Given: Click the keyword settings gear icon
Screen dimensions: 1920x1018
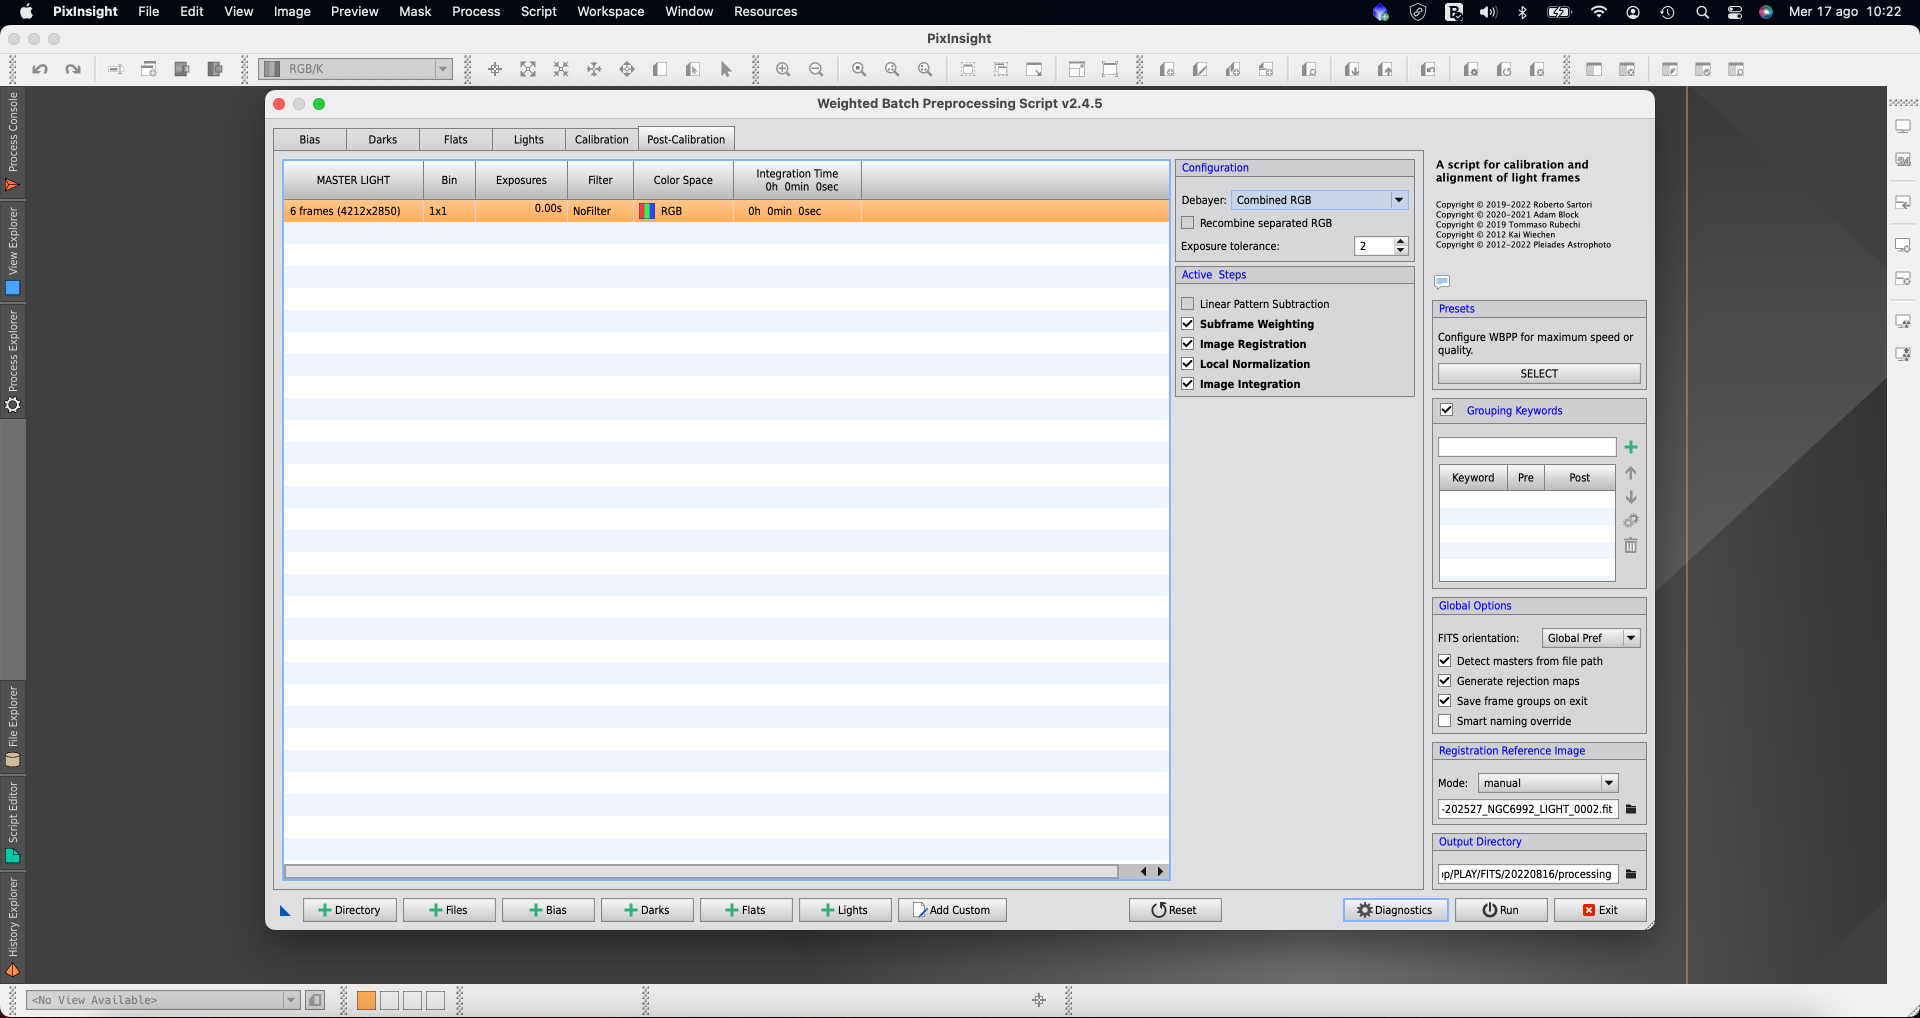Looking at the screenshot, I should [1631, 521].
